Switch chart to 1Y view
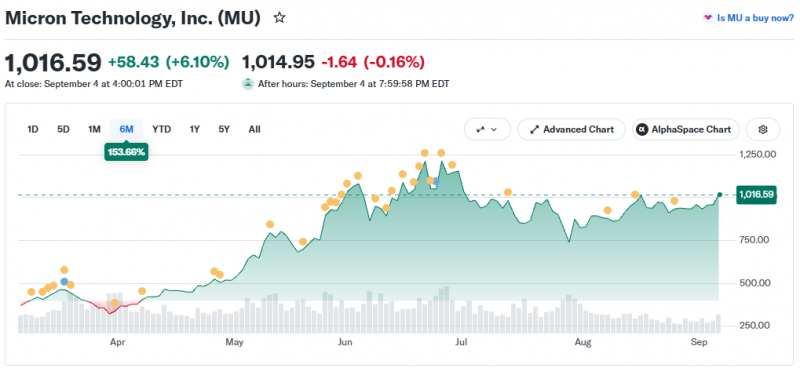800x368 pixels. click(x=194, y=130)
